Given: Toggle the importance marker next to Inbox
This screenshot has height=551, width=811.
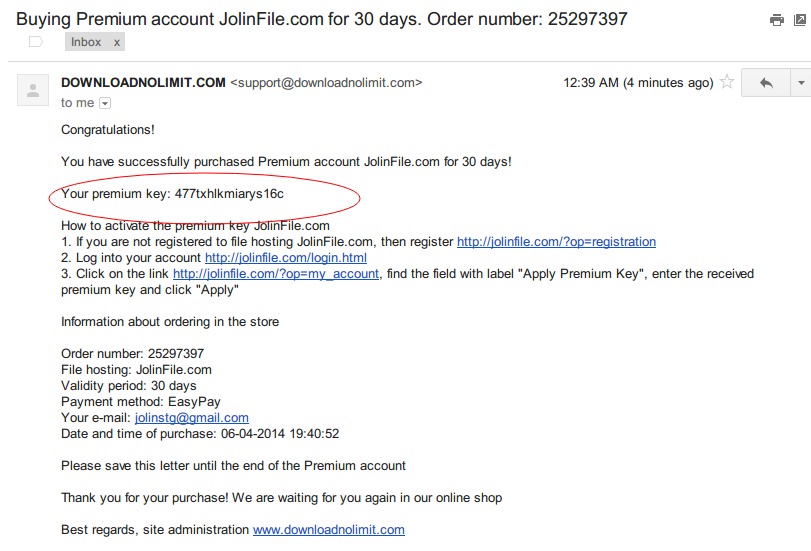Looking at the screenshot, I should [36, 42].
